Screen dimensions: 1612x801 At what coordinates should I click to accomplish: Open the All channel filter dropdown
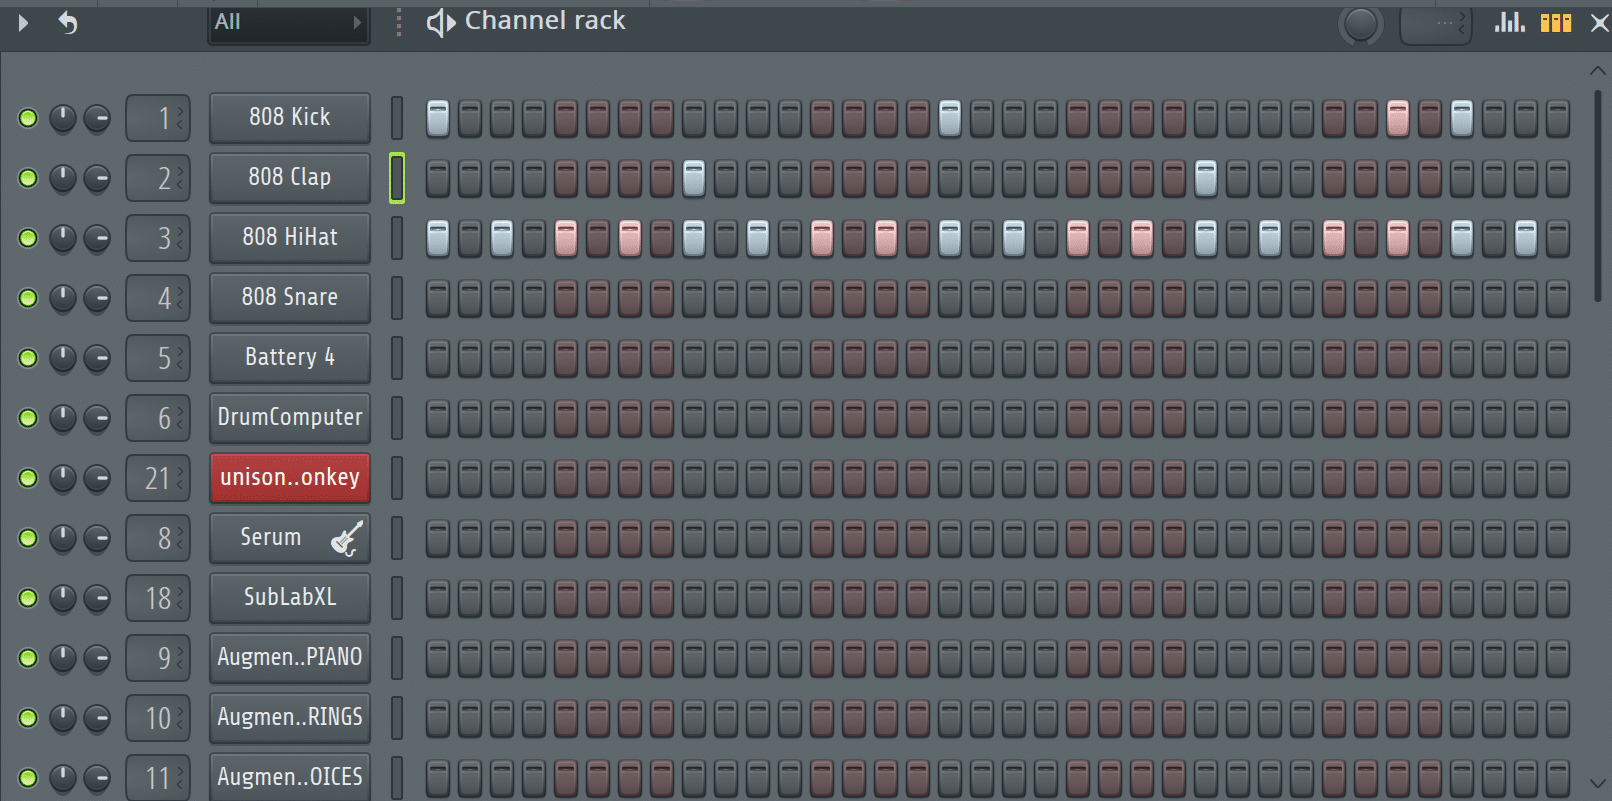click(288, 23)
